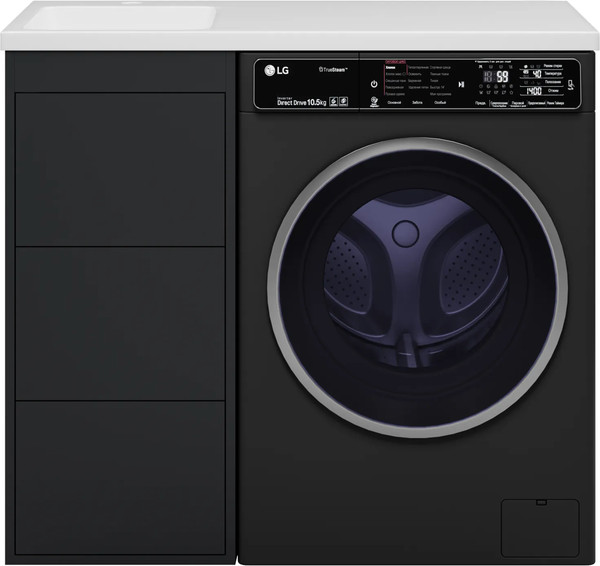Choose the Хлопок wash program
The height and width of the screenshot is (566, 600).
pos(390,66)
